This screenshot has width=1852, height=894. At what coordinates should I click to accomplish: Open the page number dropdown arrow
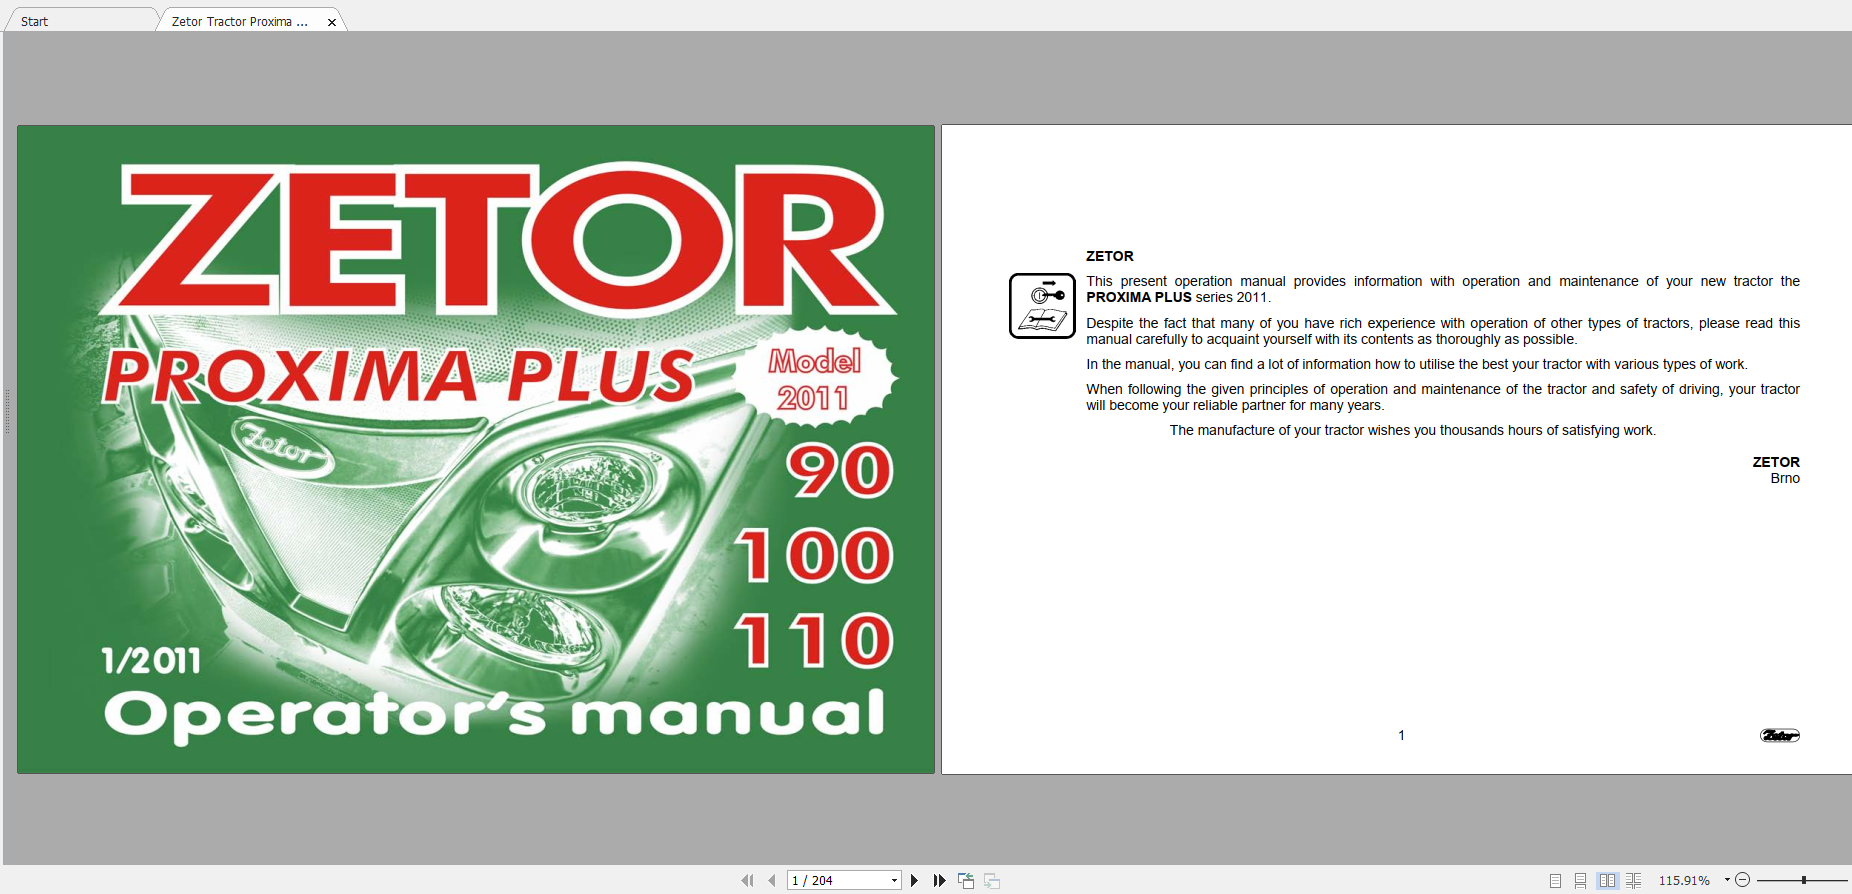[895, 880]
